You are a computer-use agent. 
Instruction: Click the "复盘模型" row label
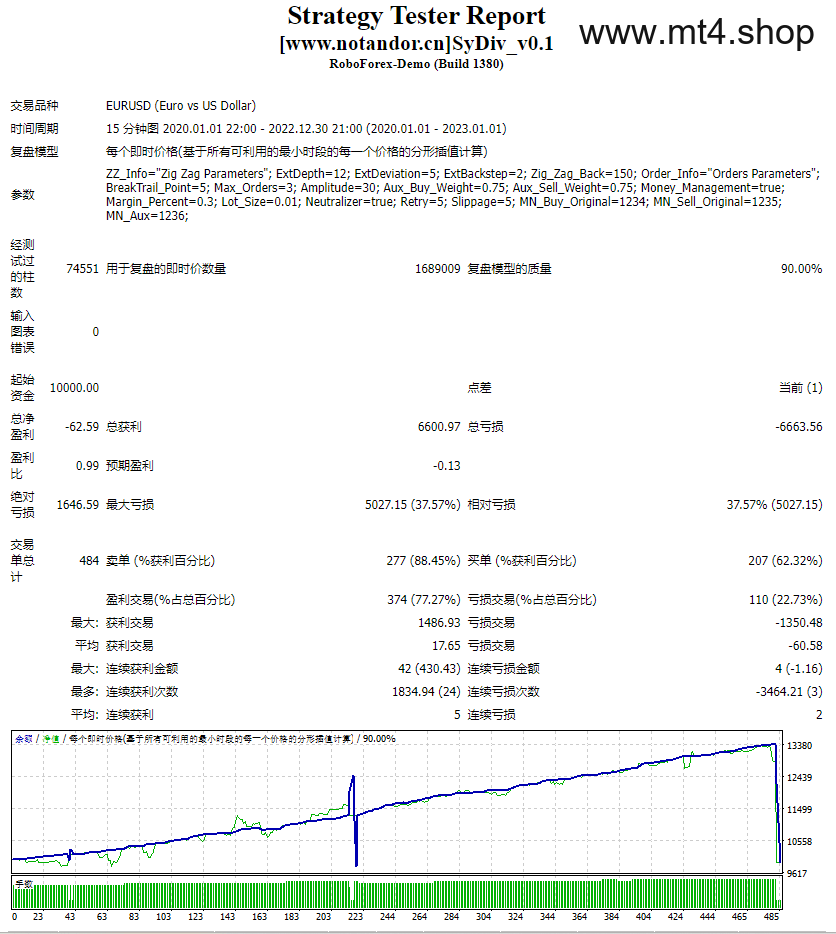pos(35,152)
